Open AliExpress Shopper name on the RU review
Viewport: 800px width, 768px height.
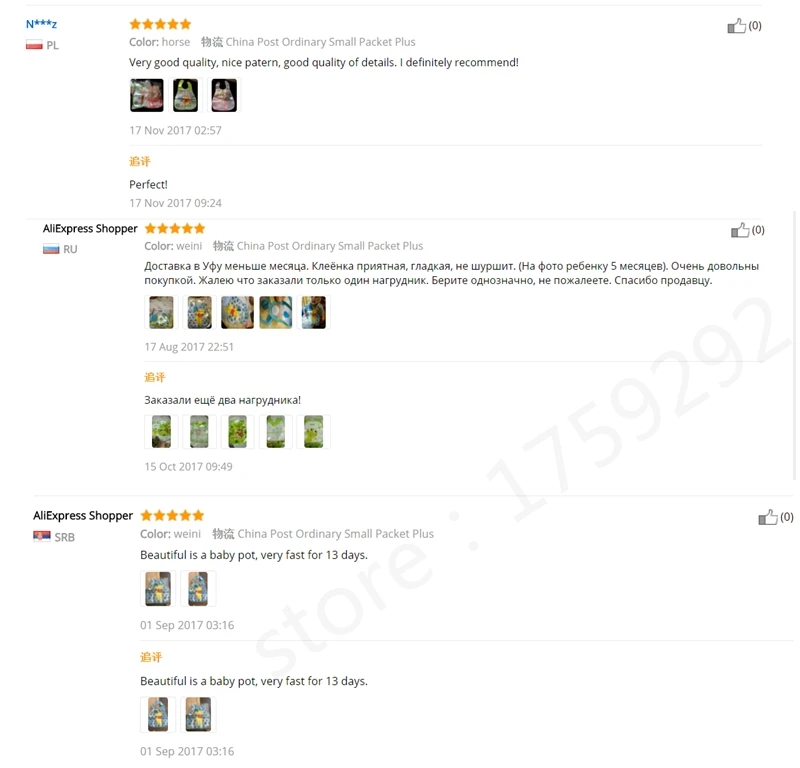point(90,229)
